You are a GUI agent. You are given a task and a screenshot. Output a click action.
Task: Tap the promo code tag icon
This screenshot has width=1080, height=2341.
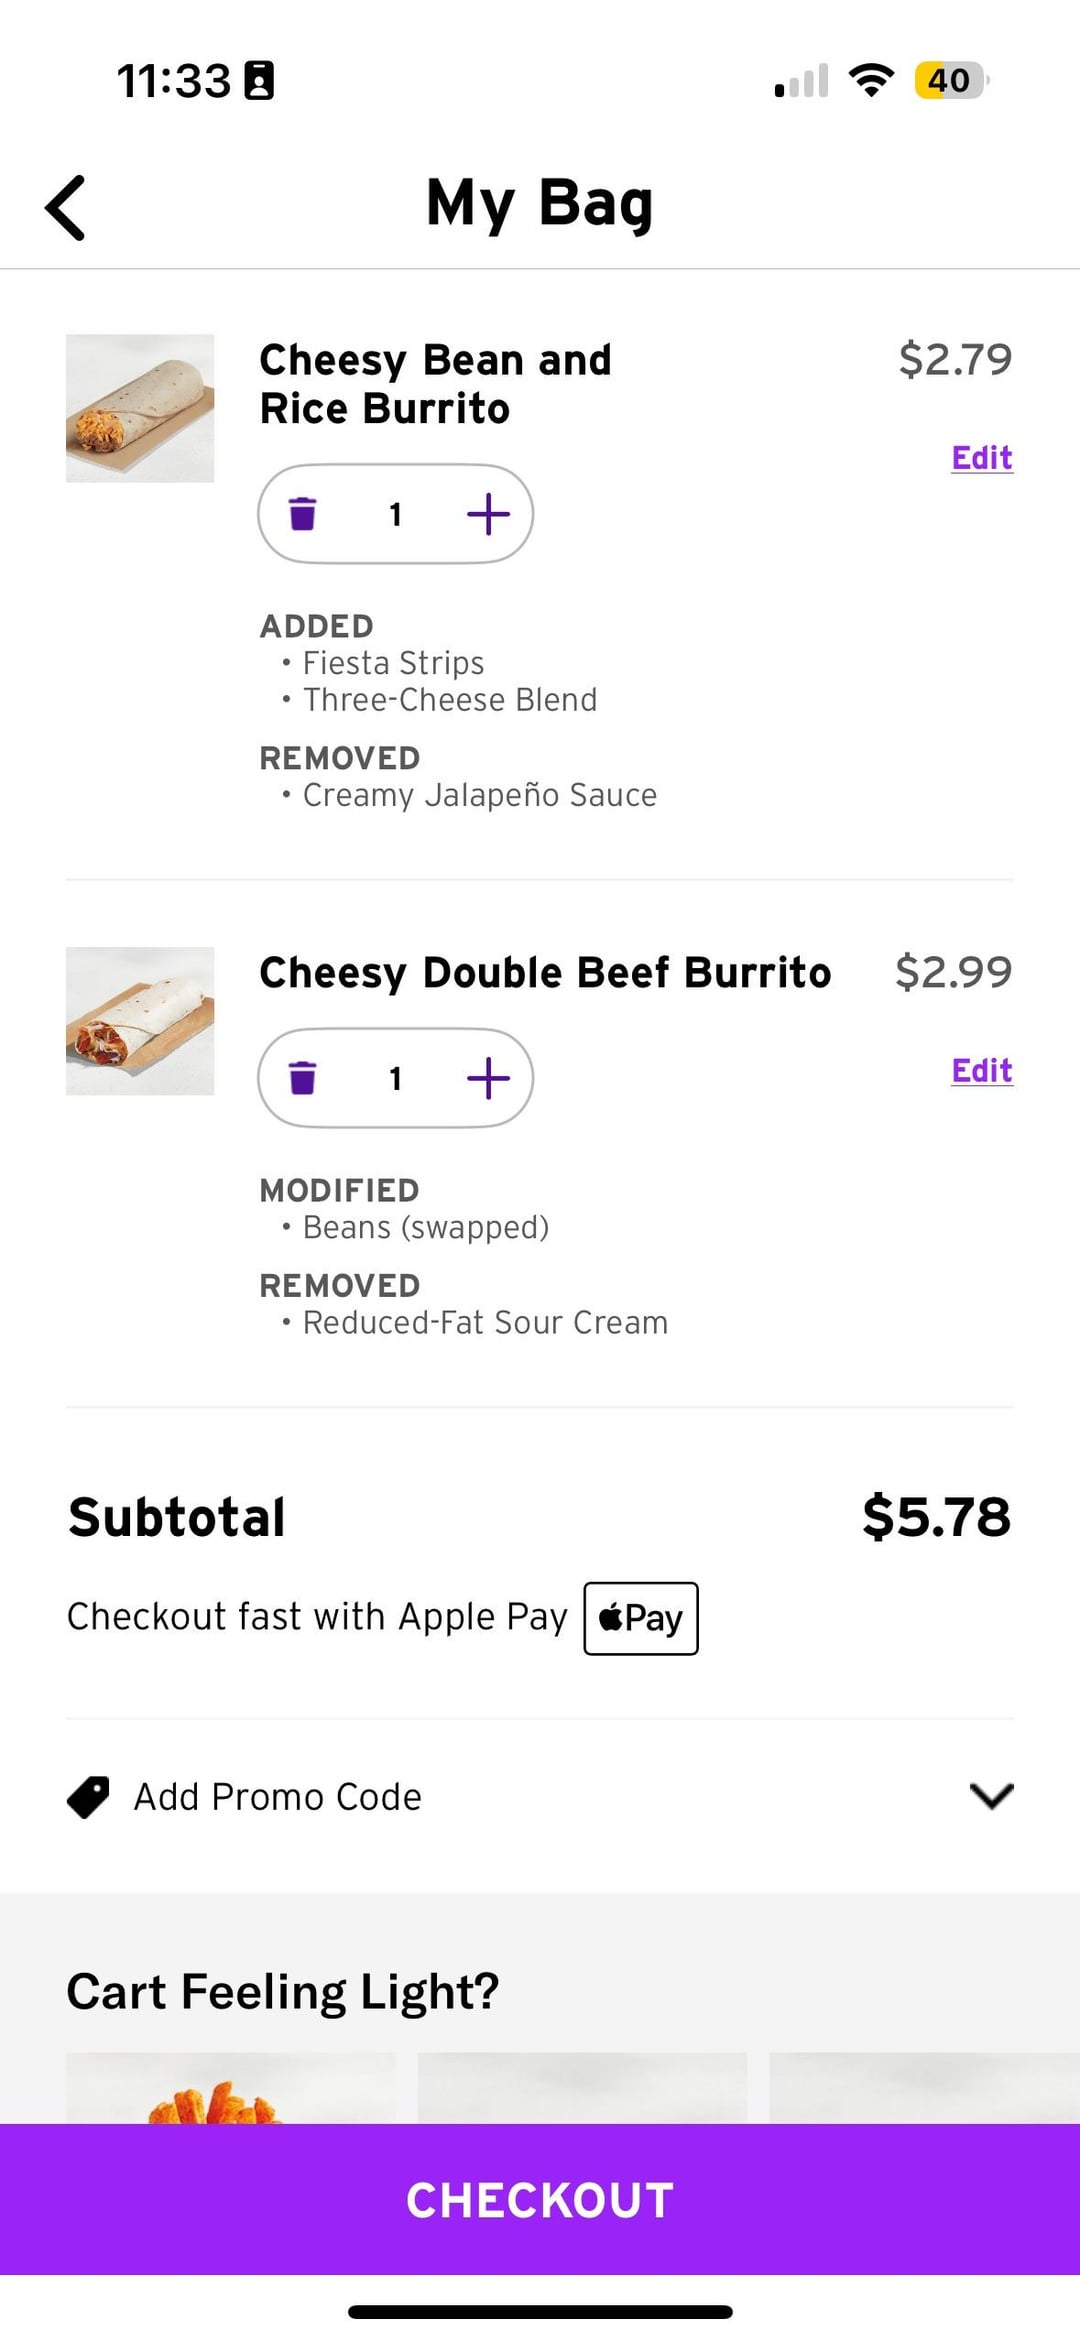(88, 1797)
